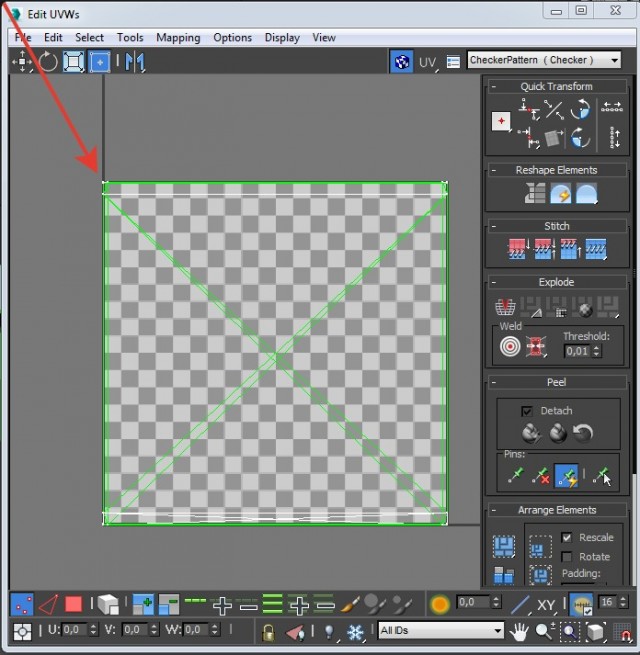This screenshot has width=640, height=655.
Task: Open the All IDs material dropdown
Action: tap(441, 630)
